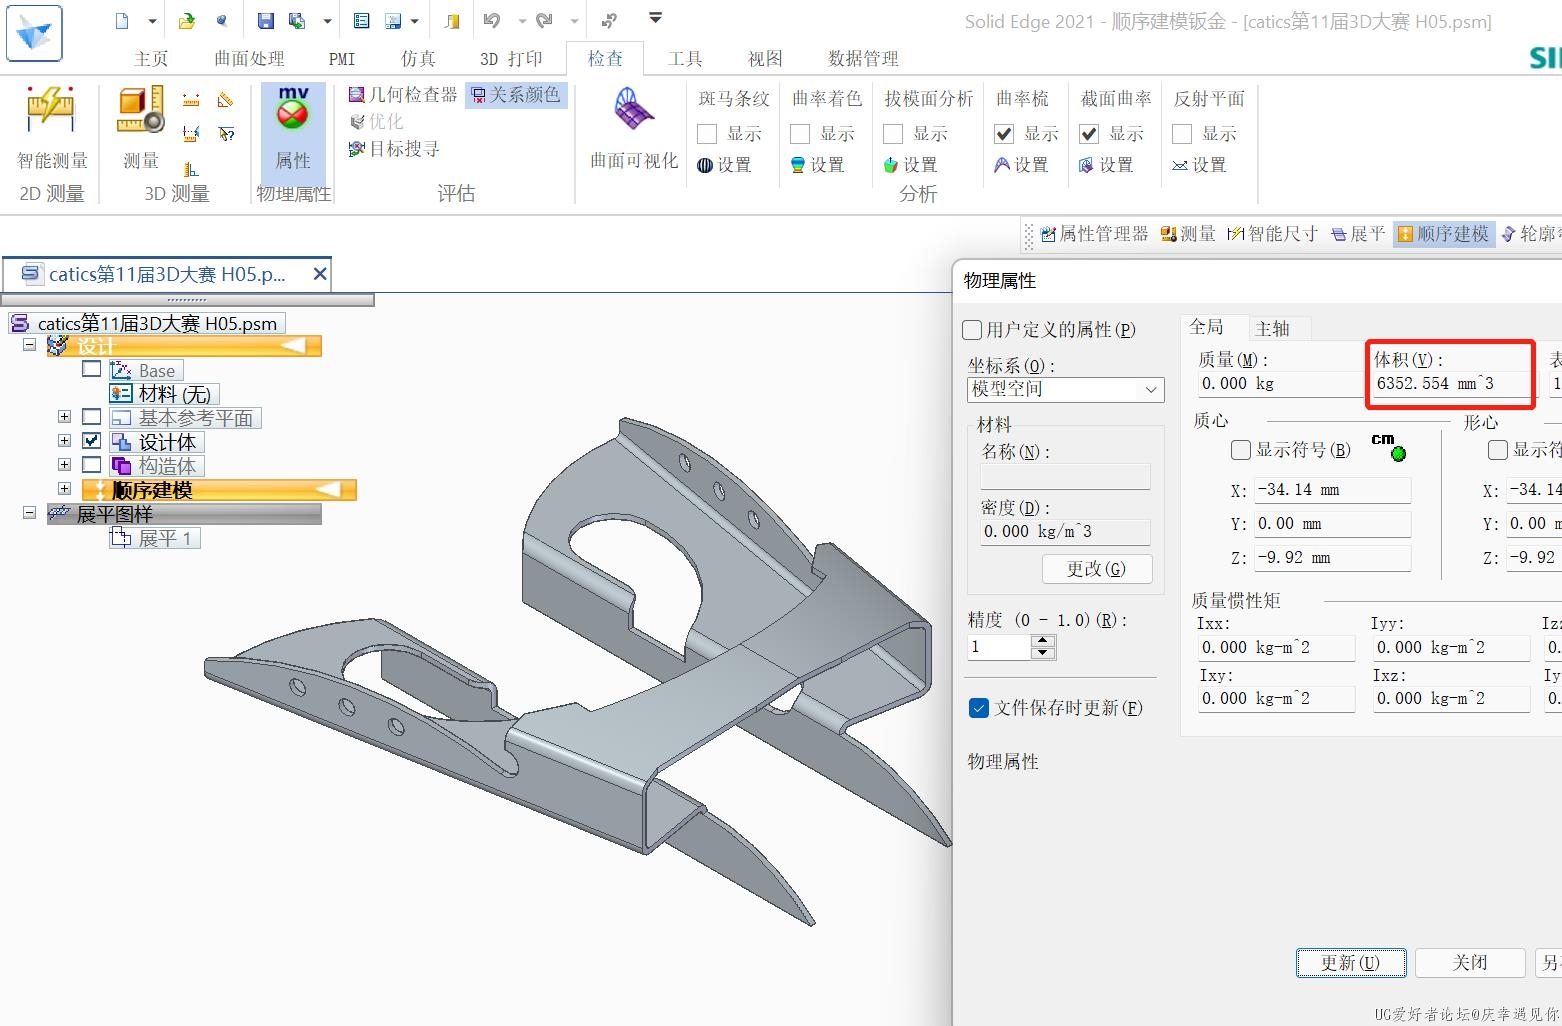Screen dimensions: 1562x1026
Task: Uncheck 文件保存时更新 checkbox
Action: [x=979, y=708]
